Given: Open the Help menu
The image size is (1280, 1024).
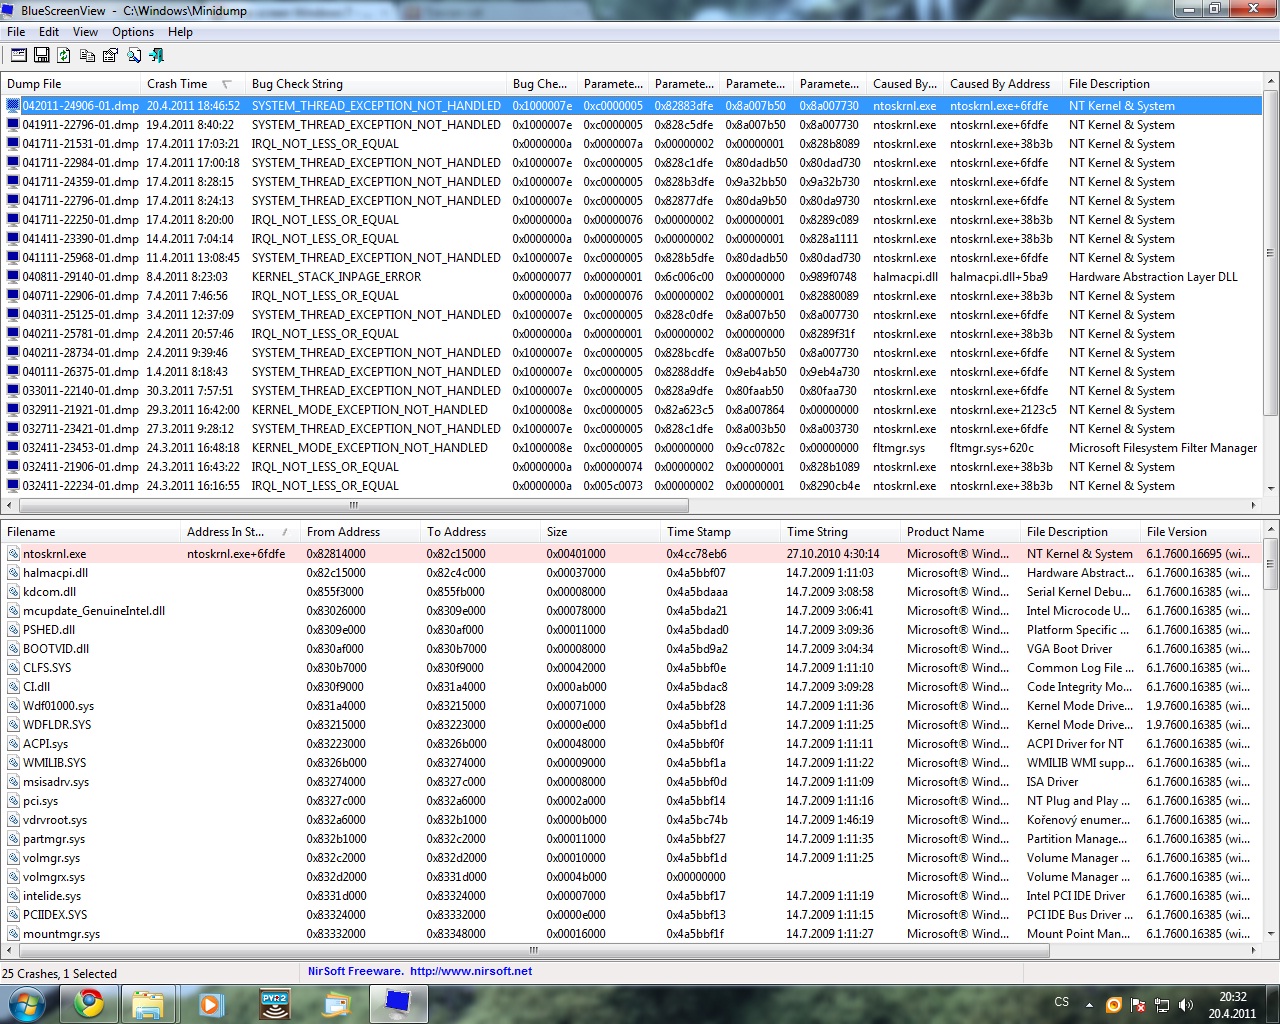Looking at the screenshot, I should [181, 32].
